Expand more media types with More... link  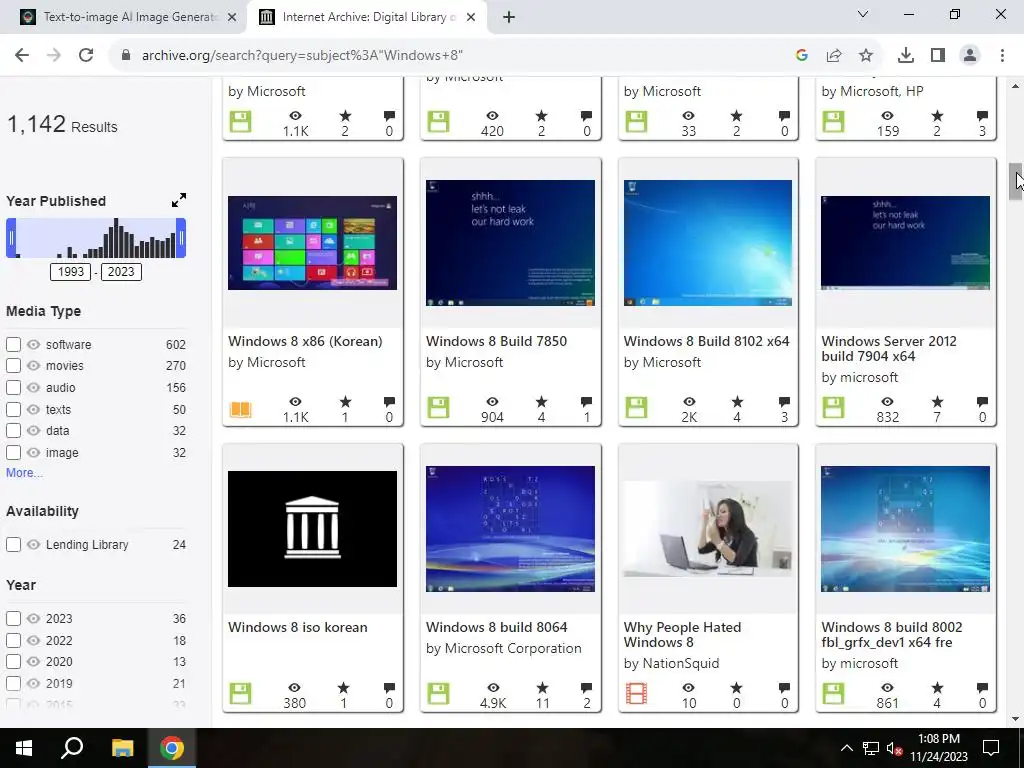point(24,473)
